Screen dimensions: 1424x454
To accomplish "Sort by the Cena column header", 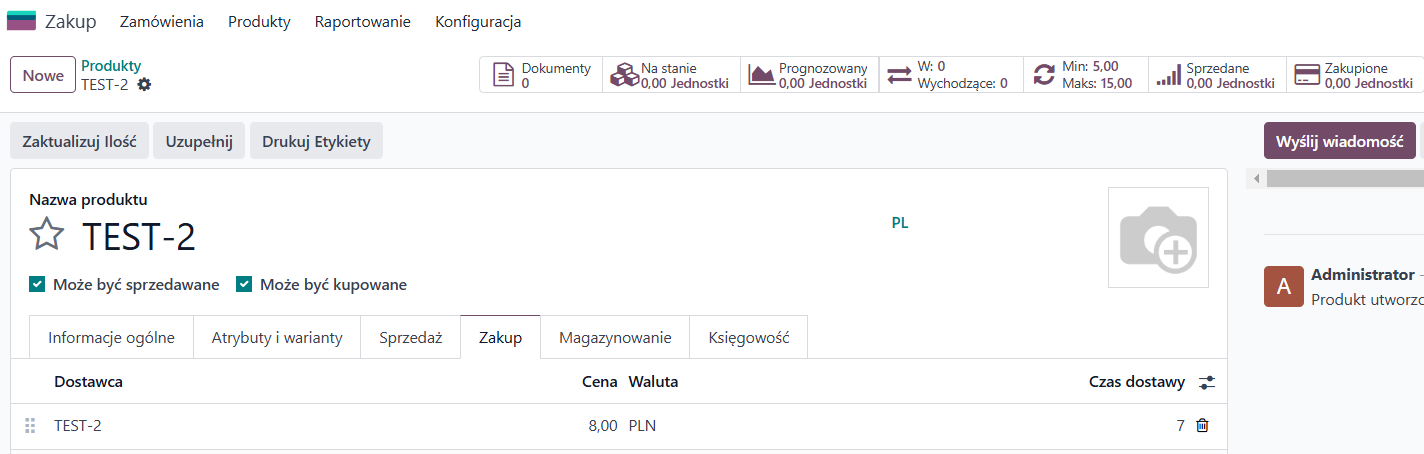I will 600,382.
